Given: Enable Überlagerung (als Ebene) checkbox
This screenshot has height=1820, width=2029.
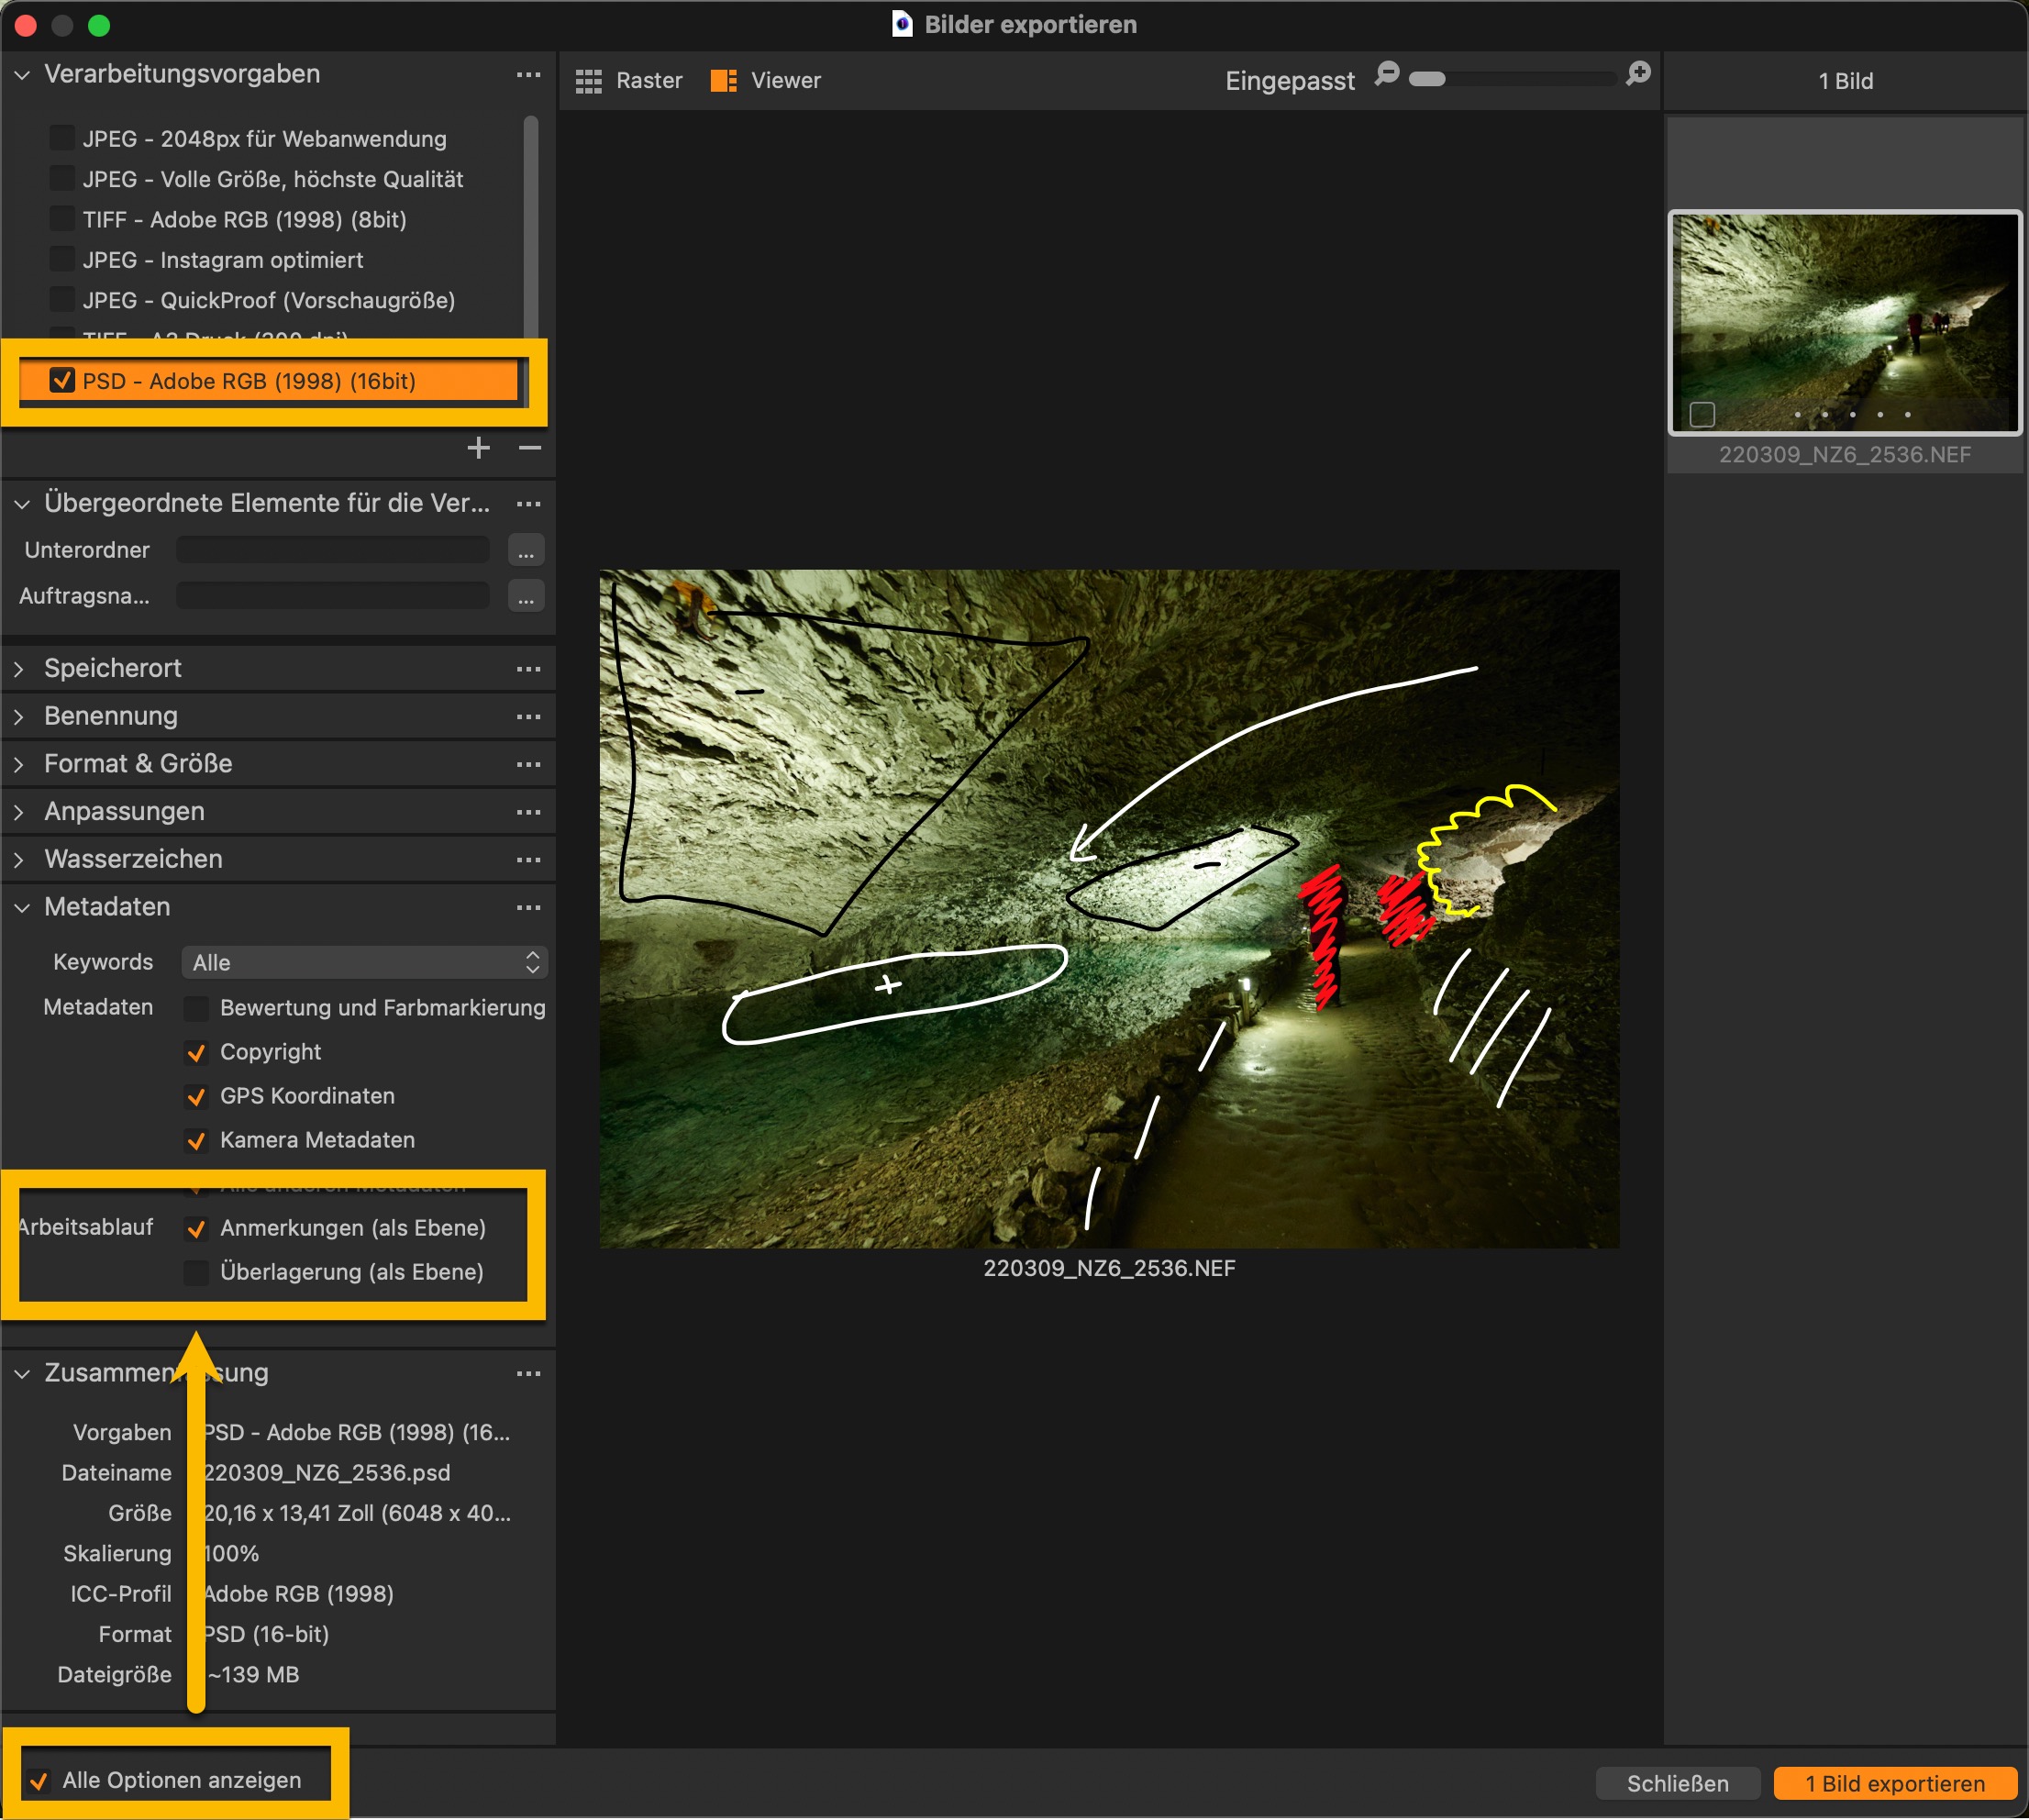Looking at the screenshot, I should coord(197,1272).
